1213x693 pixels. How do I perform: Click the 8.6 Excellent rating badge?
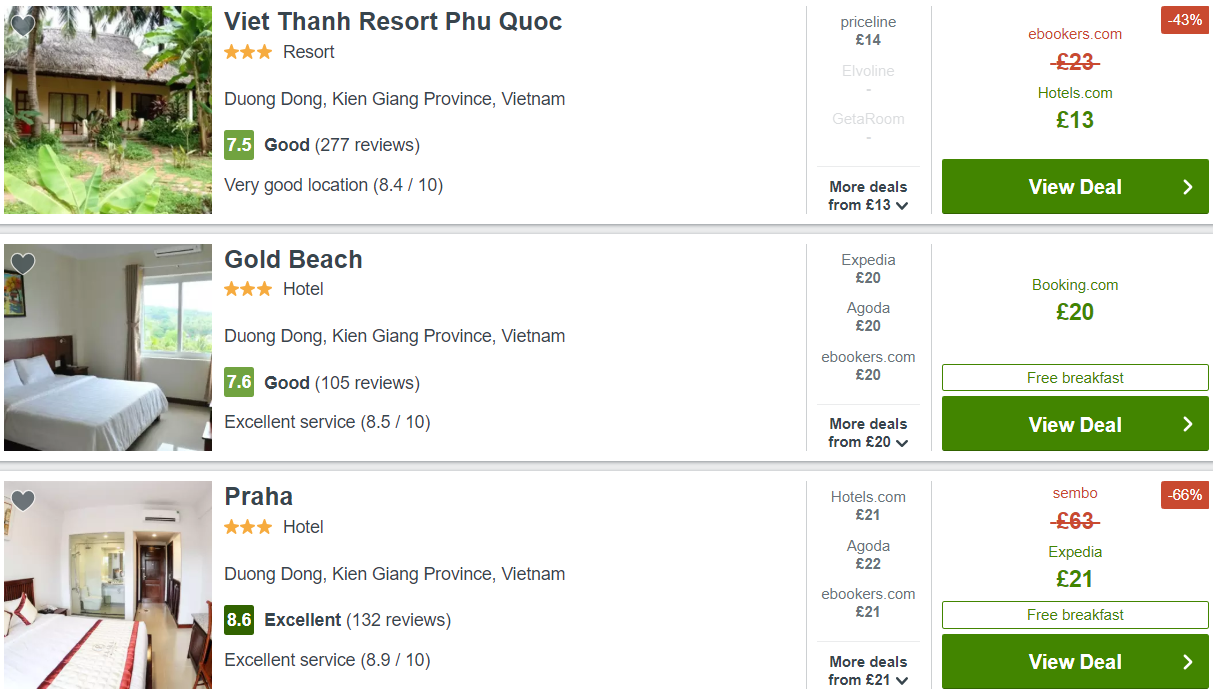[x=239, y=620]
